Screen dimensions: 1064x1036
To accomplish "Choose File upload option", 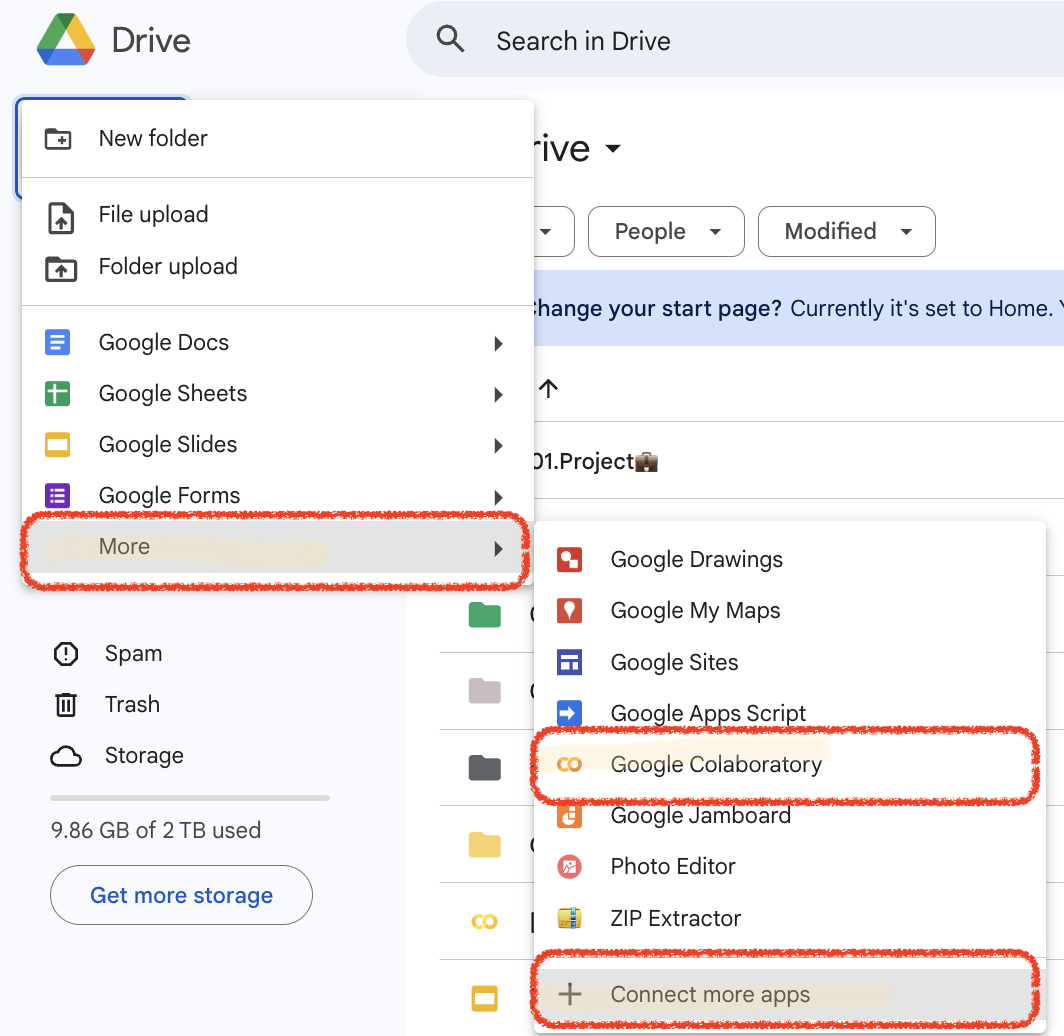I will pyautogui.click(x=278, y=215).
